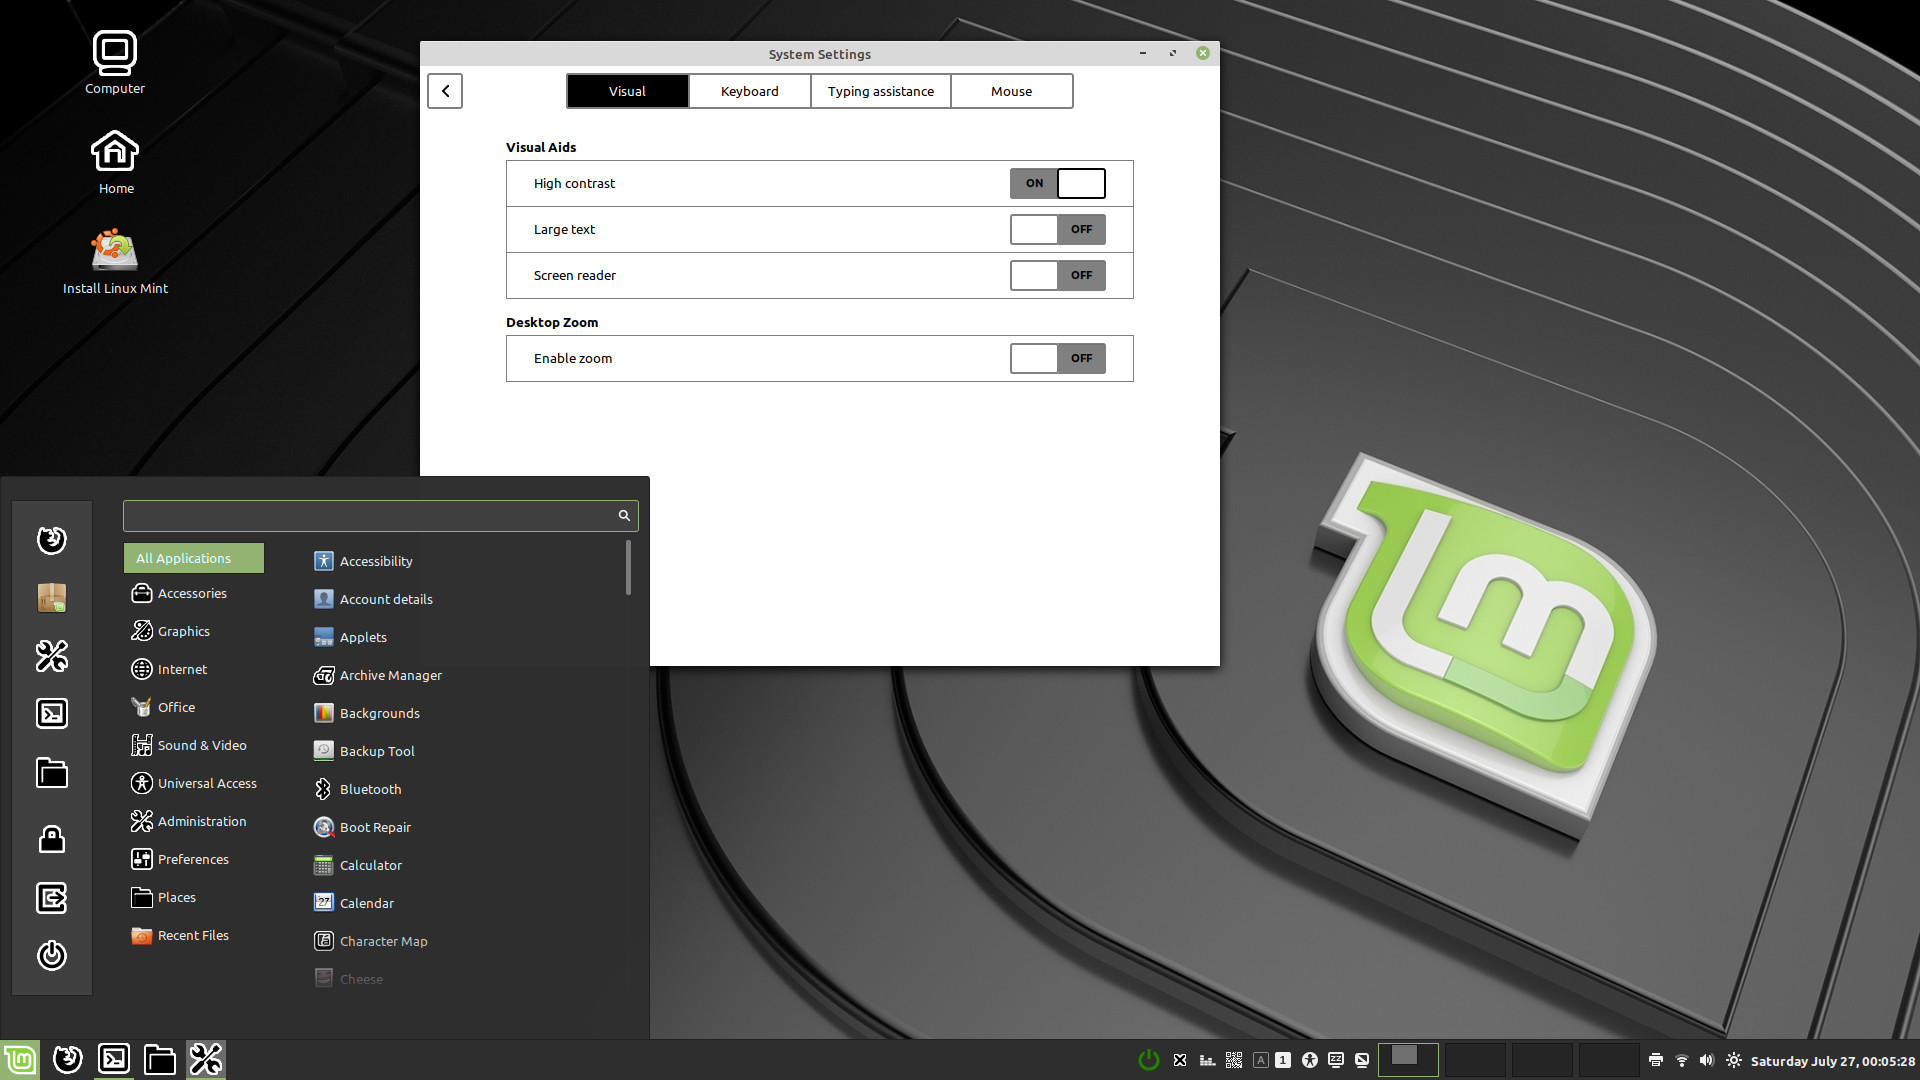Select the Internet category

click(194, 669)
